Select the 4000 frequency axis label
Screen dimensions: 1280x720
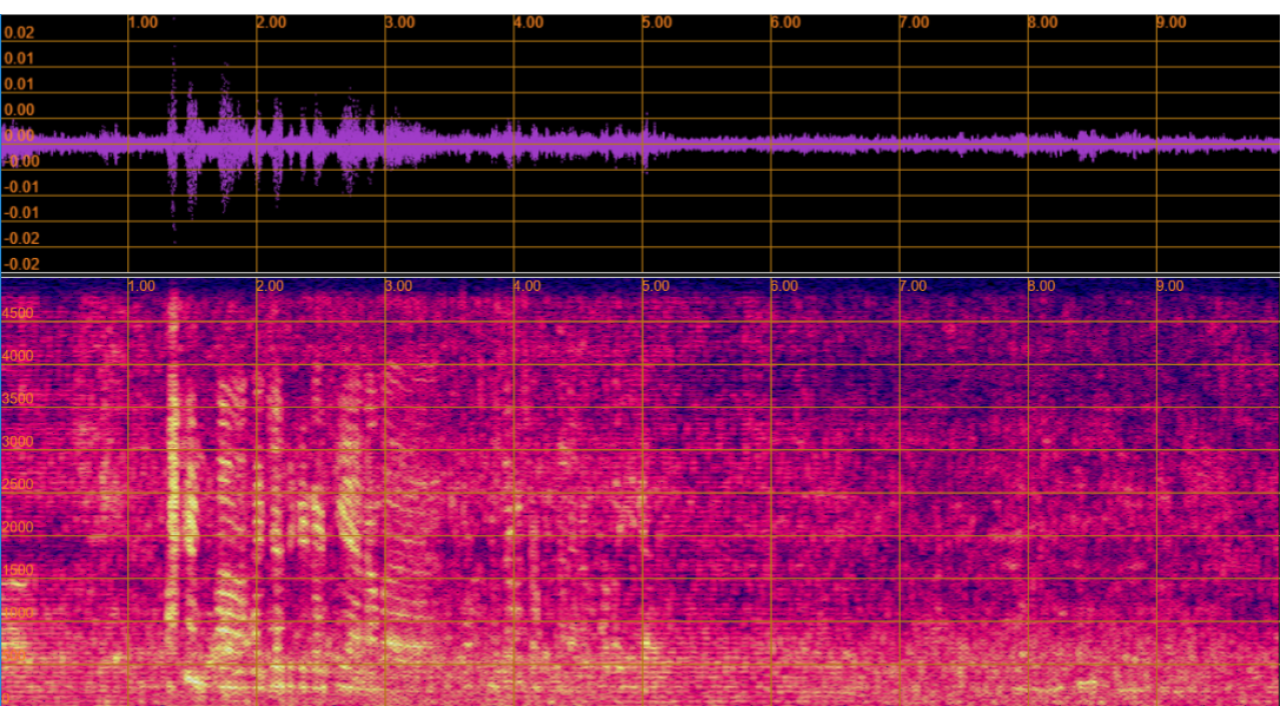pyautogui.click(x=19, y=356)
